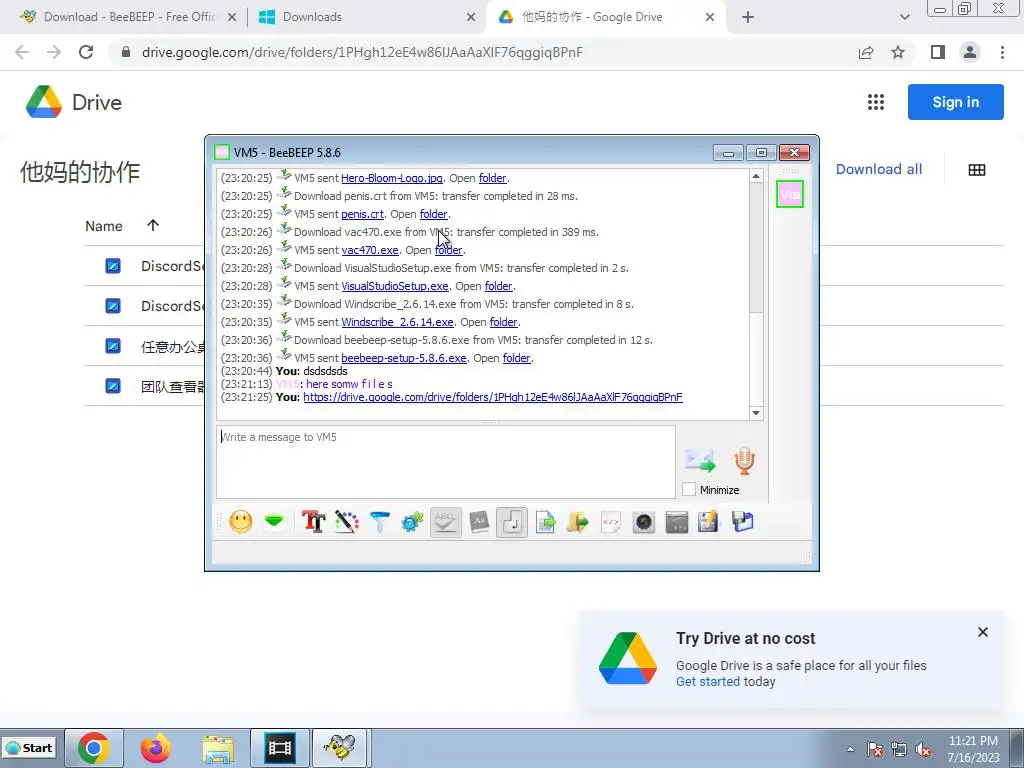Click the last blue floppy disks toolbar icon

coord(743,522)
